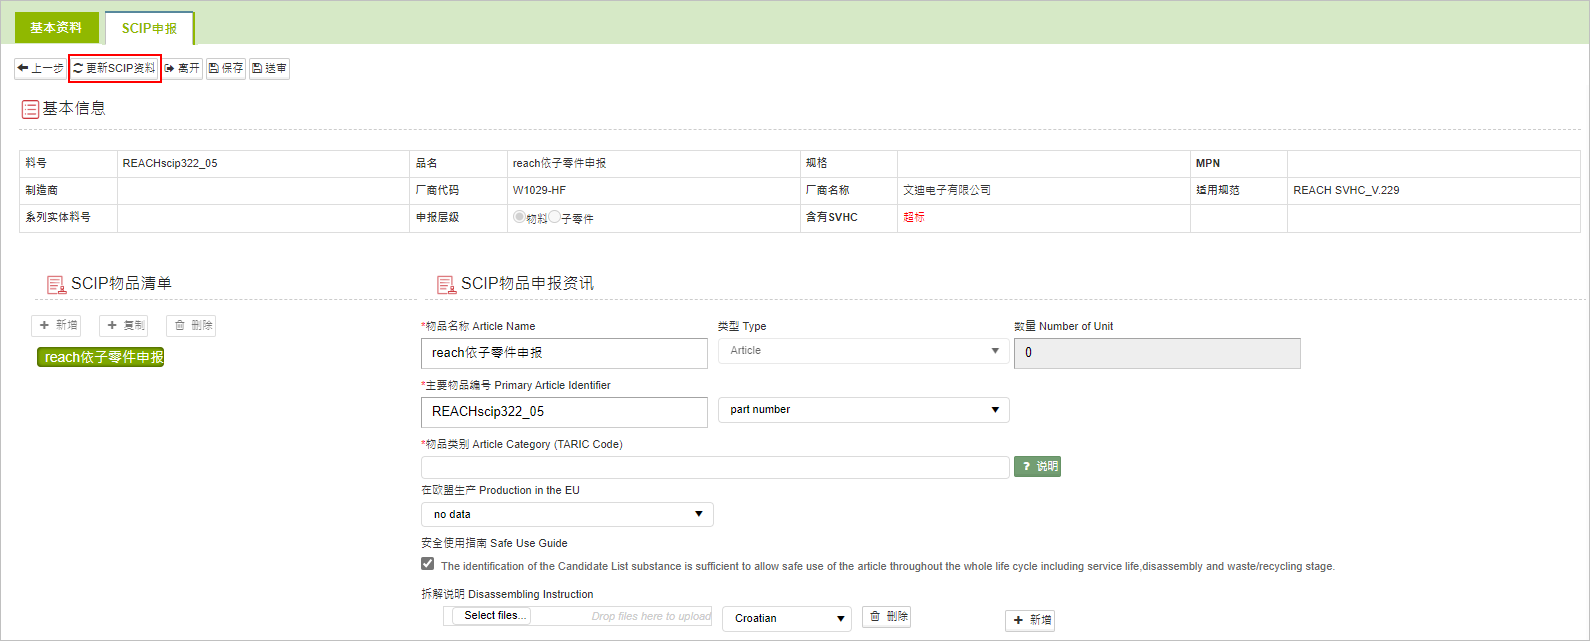Screen dimensions: 1590x641
Task: Click the Select files... upload button
Action: point(494,616)
